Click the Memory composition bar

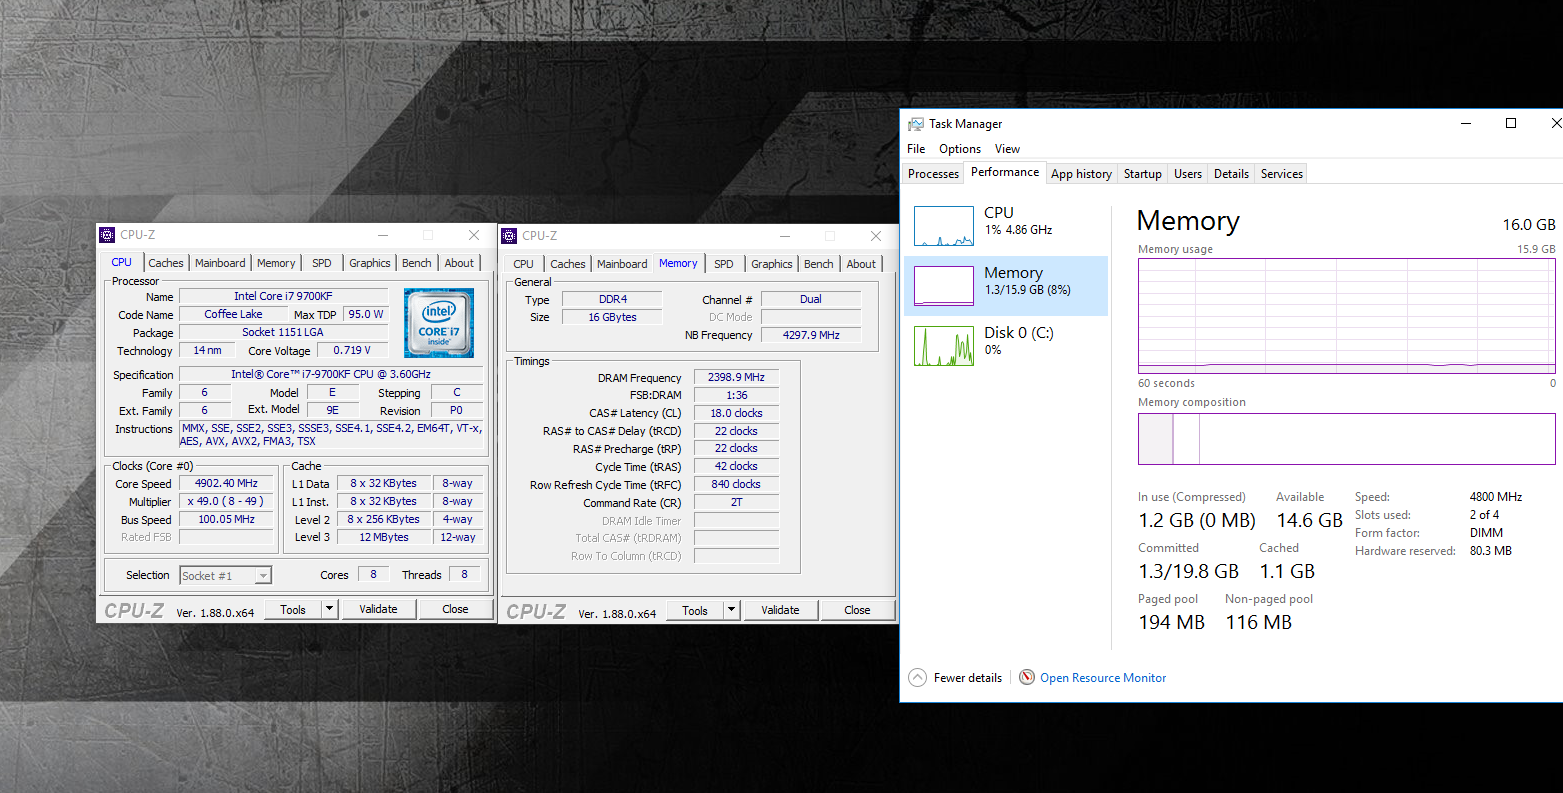click(x=1346, y=439)
